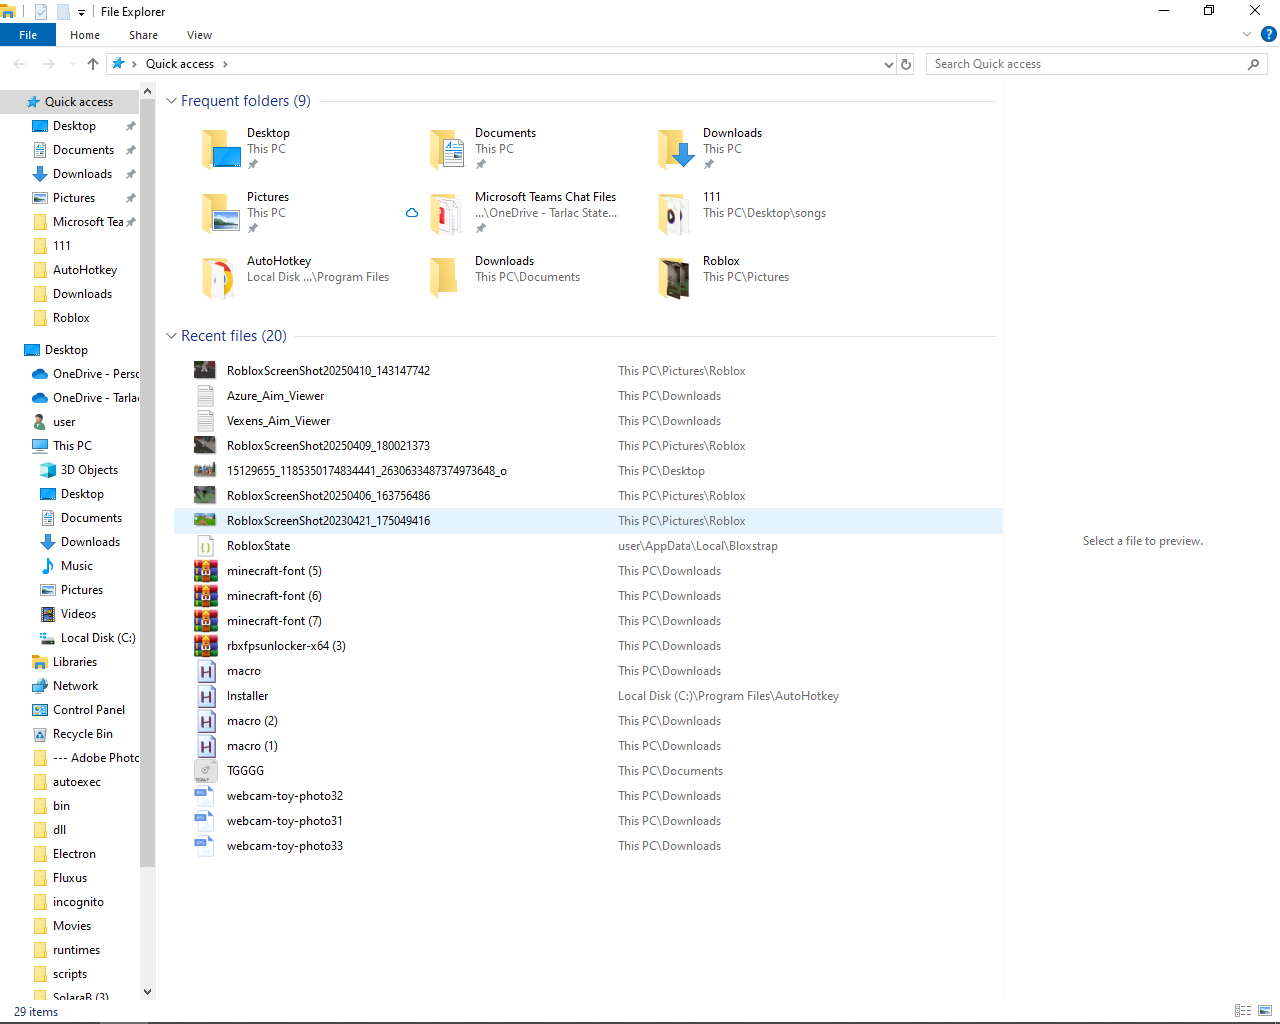This screenshot has width=1280, height=1024.
Task: Expand the ribbon with the chevron
Action: 1246,34
